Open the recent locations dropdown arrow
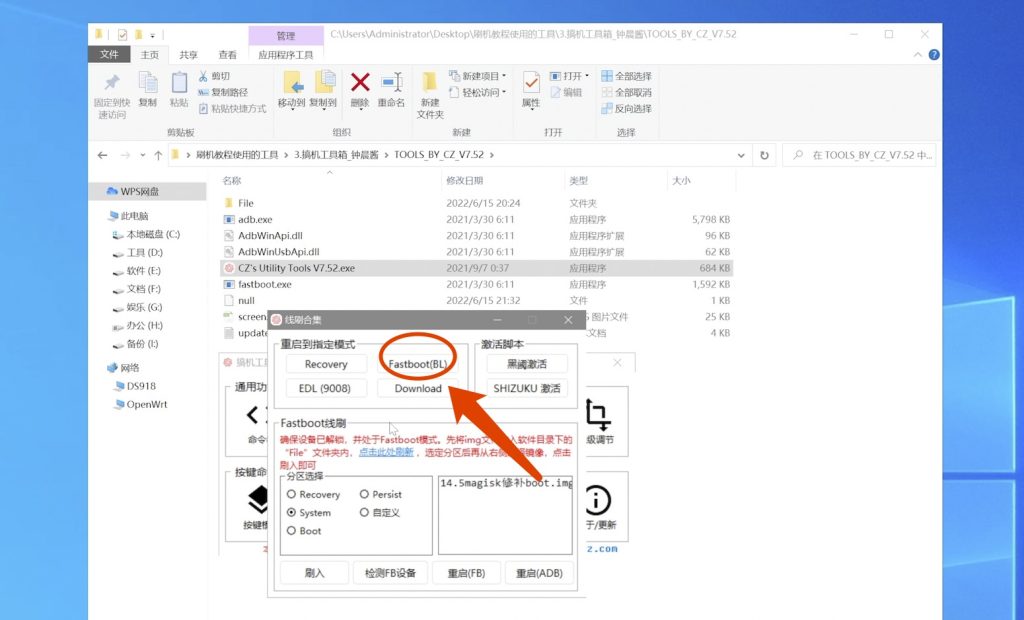 (142, 155)
